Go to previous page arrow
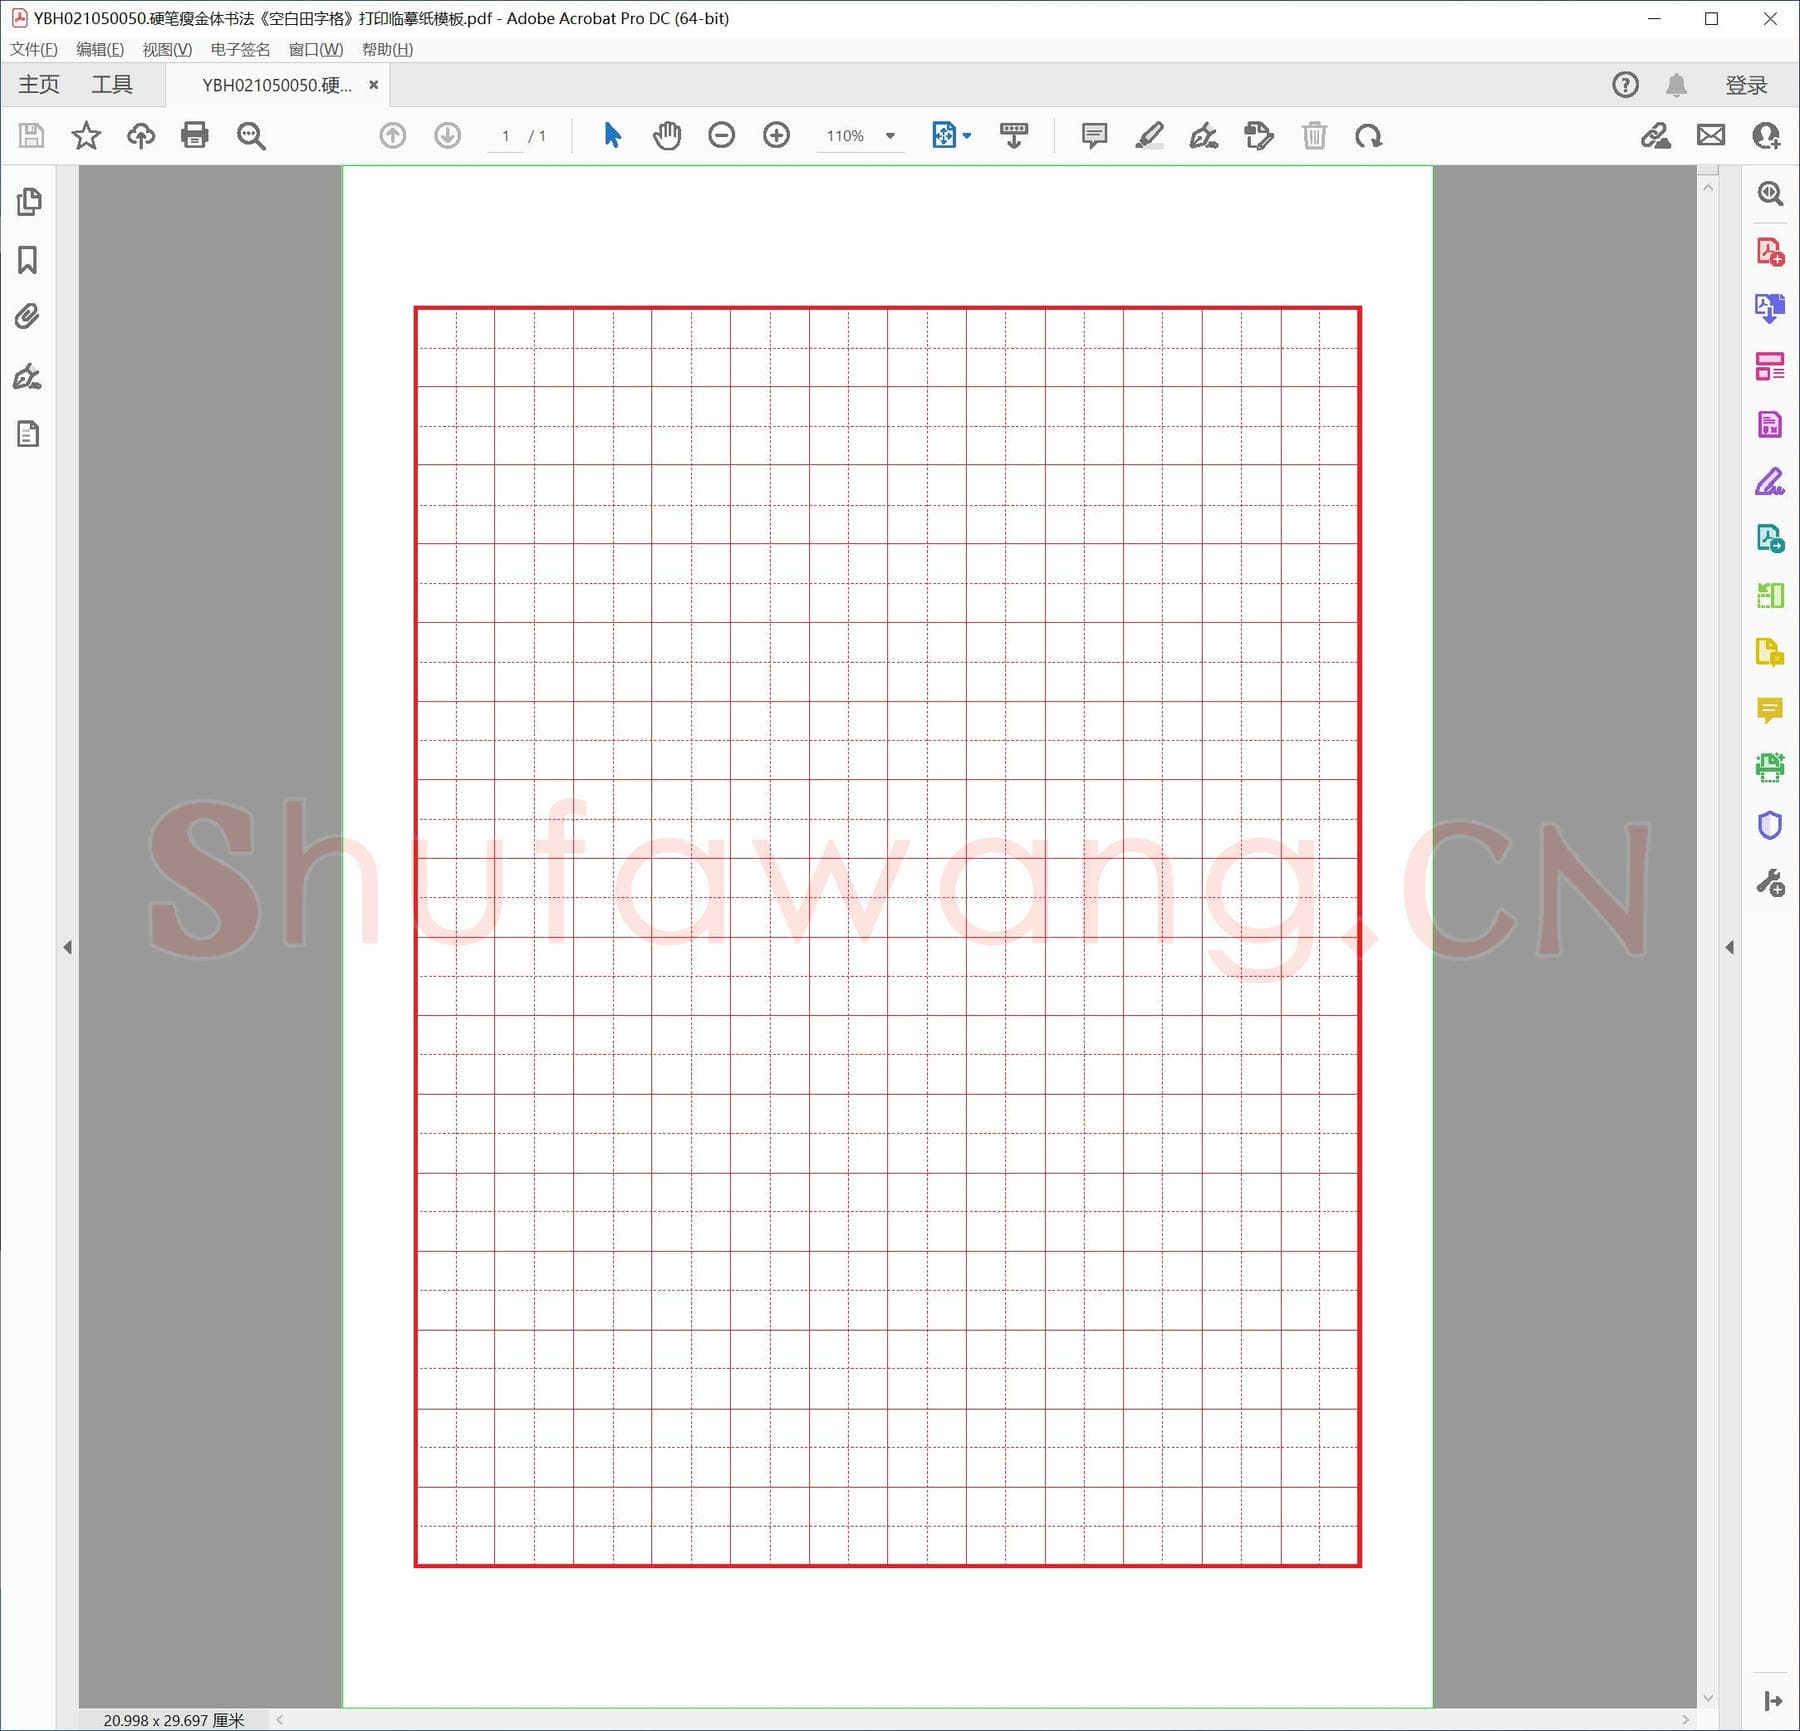The image size is (1800, 1731). (393, 135)
